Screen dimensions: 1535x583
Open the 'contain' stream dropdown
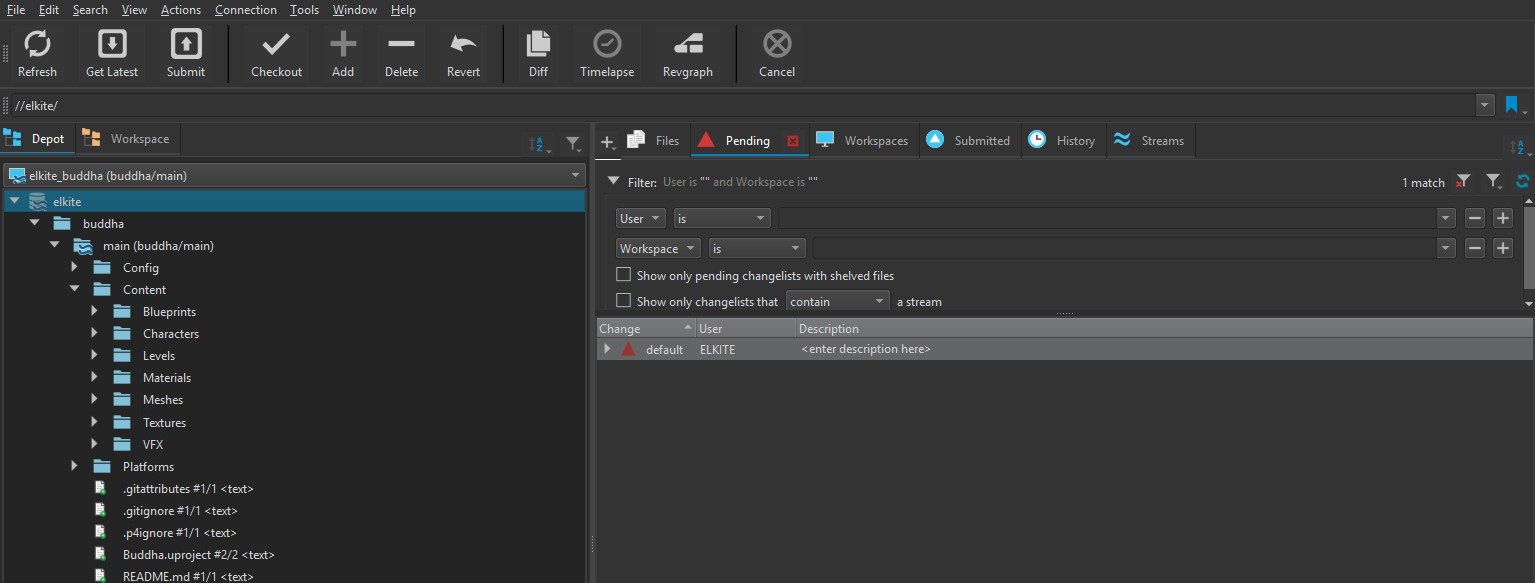(x=837, y=301)
